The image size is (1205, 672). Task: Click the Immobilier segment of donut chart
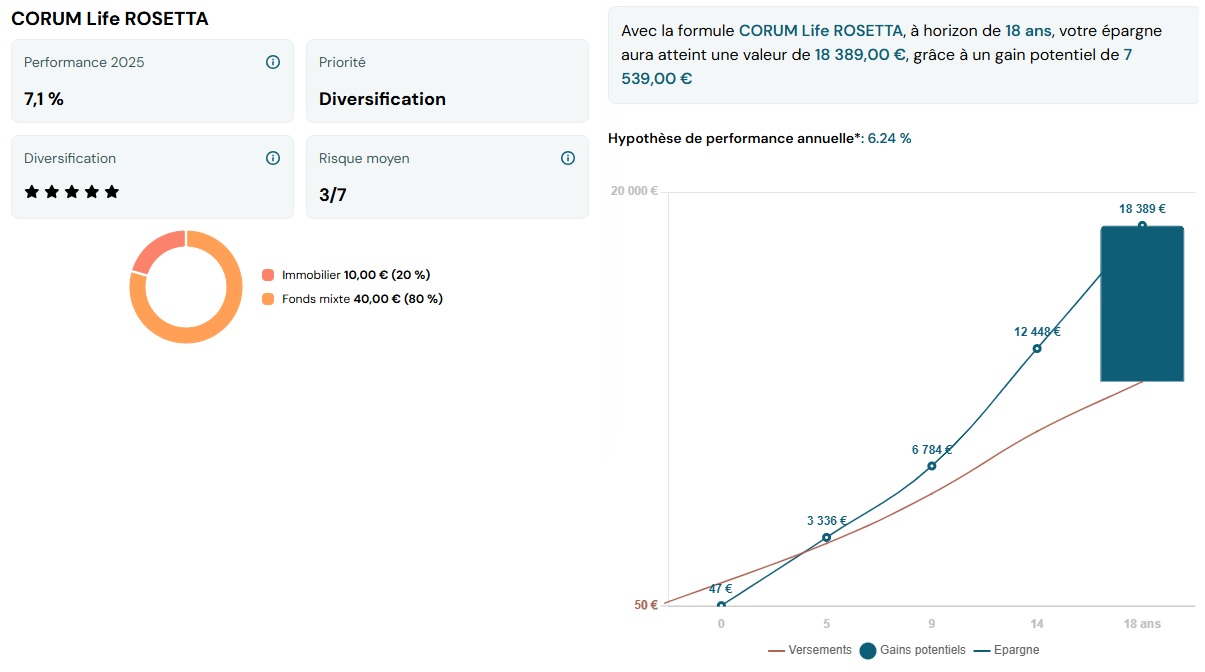(155, 248)
